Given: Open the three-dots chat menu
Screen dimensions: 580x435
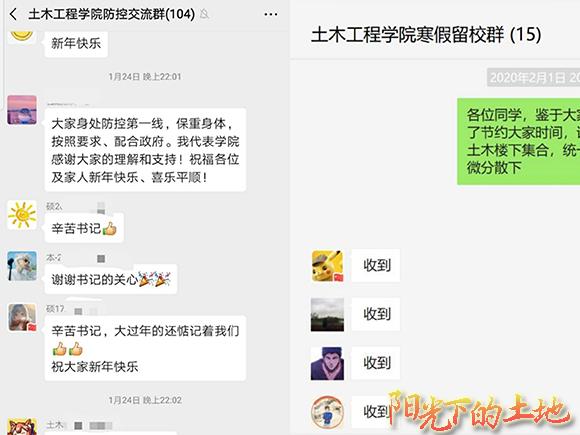Looking at the screenshot, I should click(x=271, y=14).
